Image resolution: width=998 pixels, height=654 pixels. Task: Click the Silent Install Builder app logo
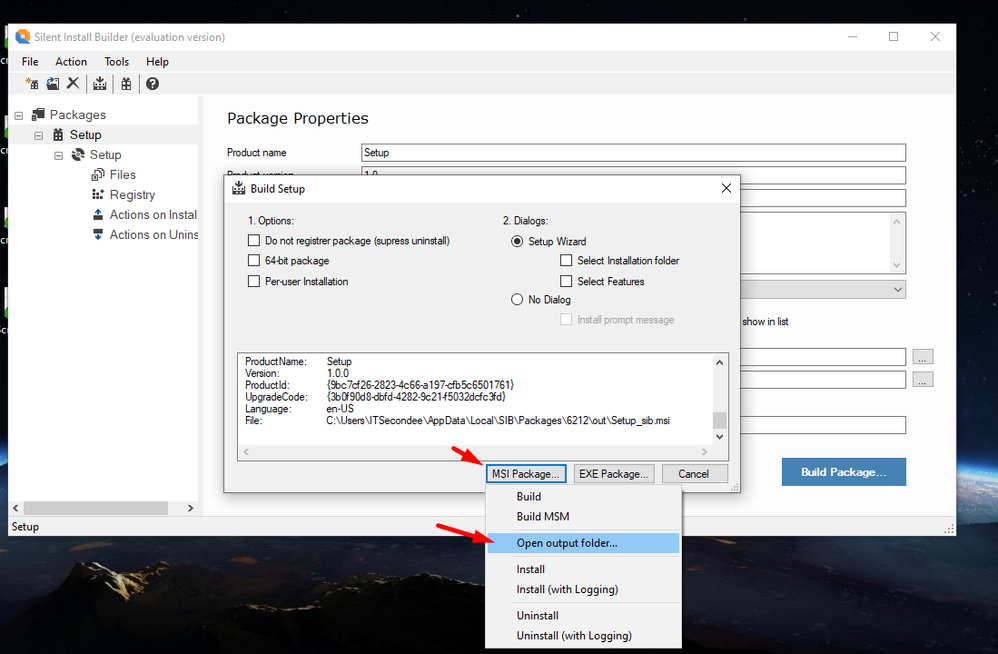tap(23, 37)
